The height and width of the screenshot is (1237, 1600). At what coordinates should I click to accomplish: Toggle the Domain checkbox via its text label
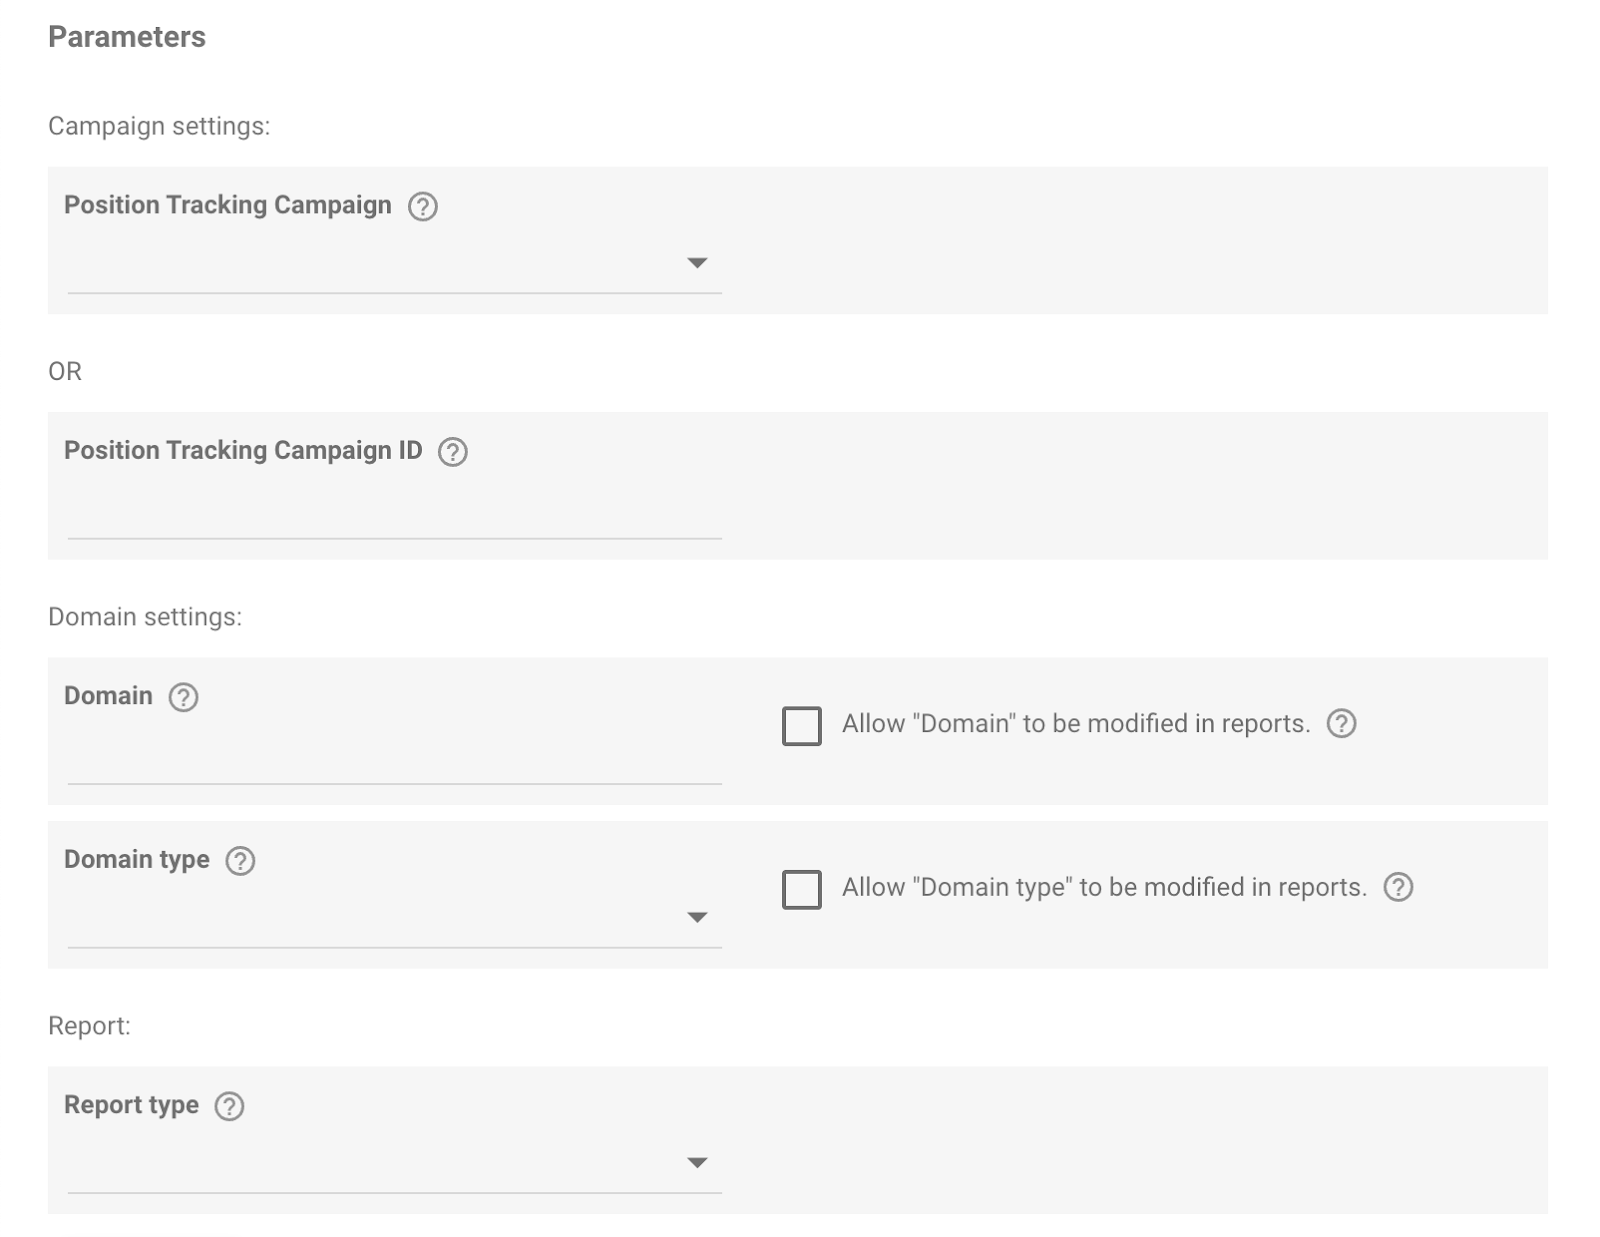tap(1075, 725)
